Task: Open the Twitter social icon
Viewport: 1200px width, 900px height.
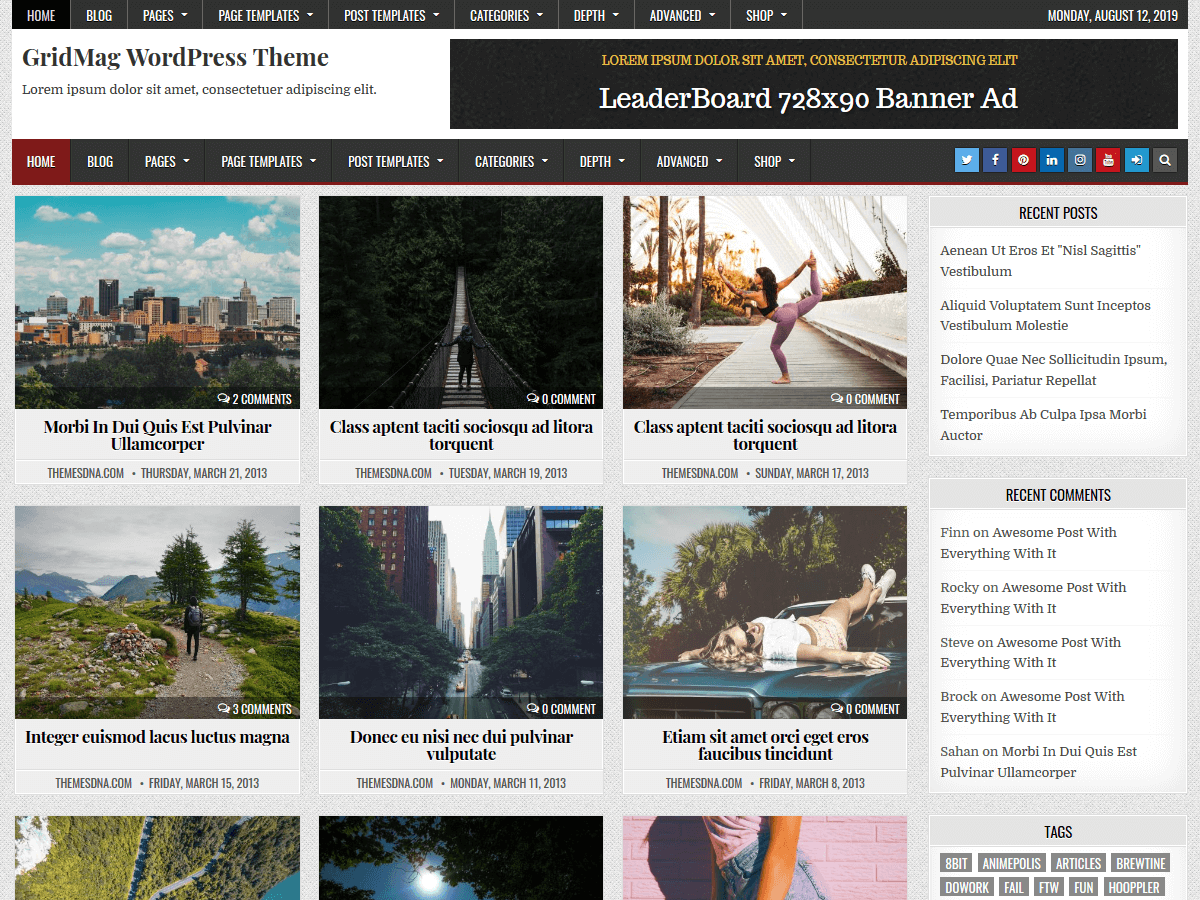Action: click(x=966, y=159)
